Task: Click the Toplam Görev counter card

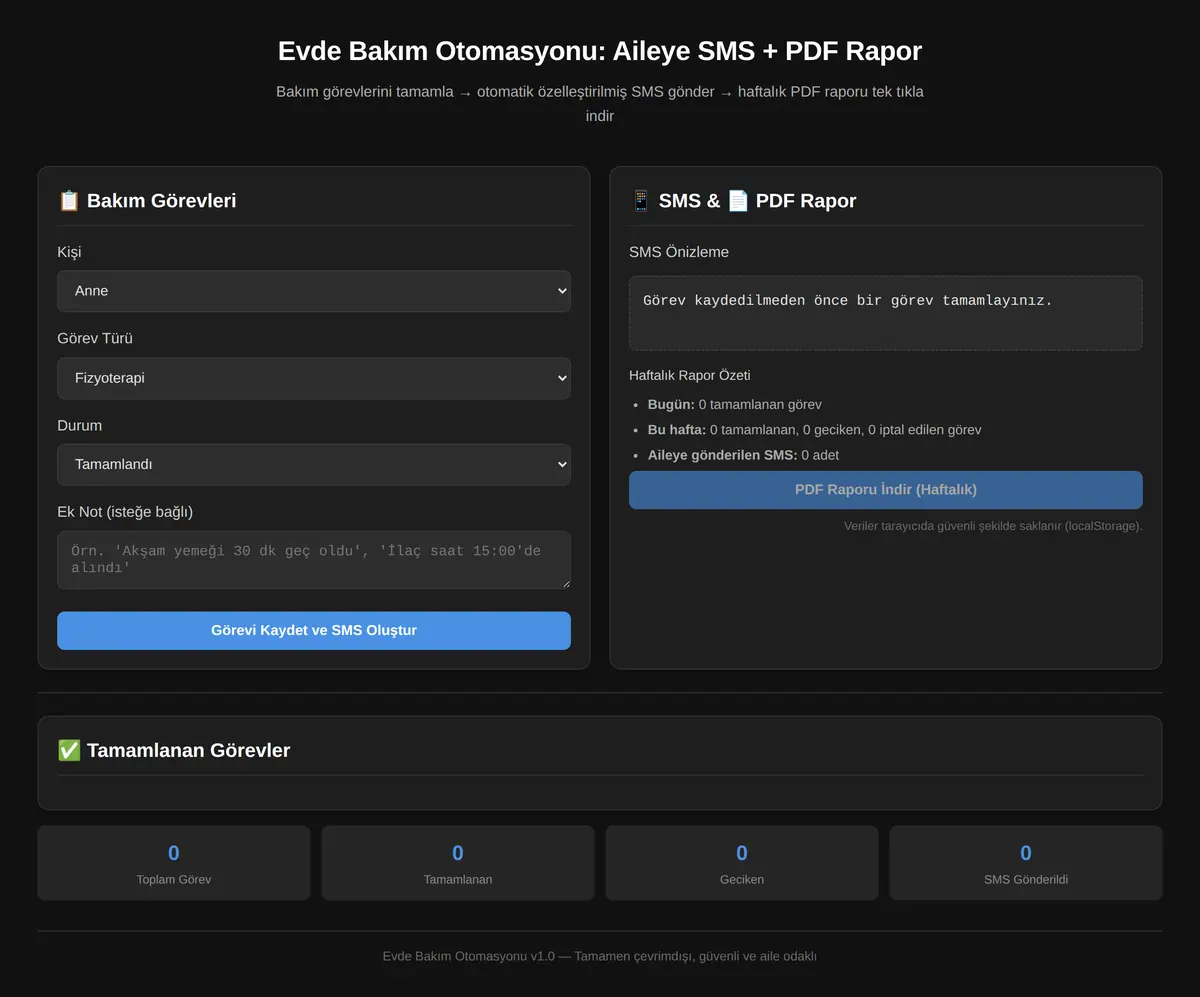Action: tap(174, 863)
